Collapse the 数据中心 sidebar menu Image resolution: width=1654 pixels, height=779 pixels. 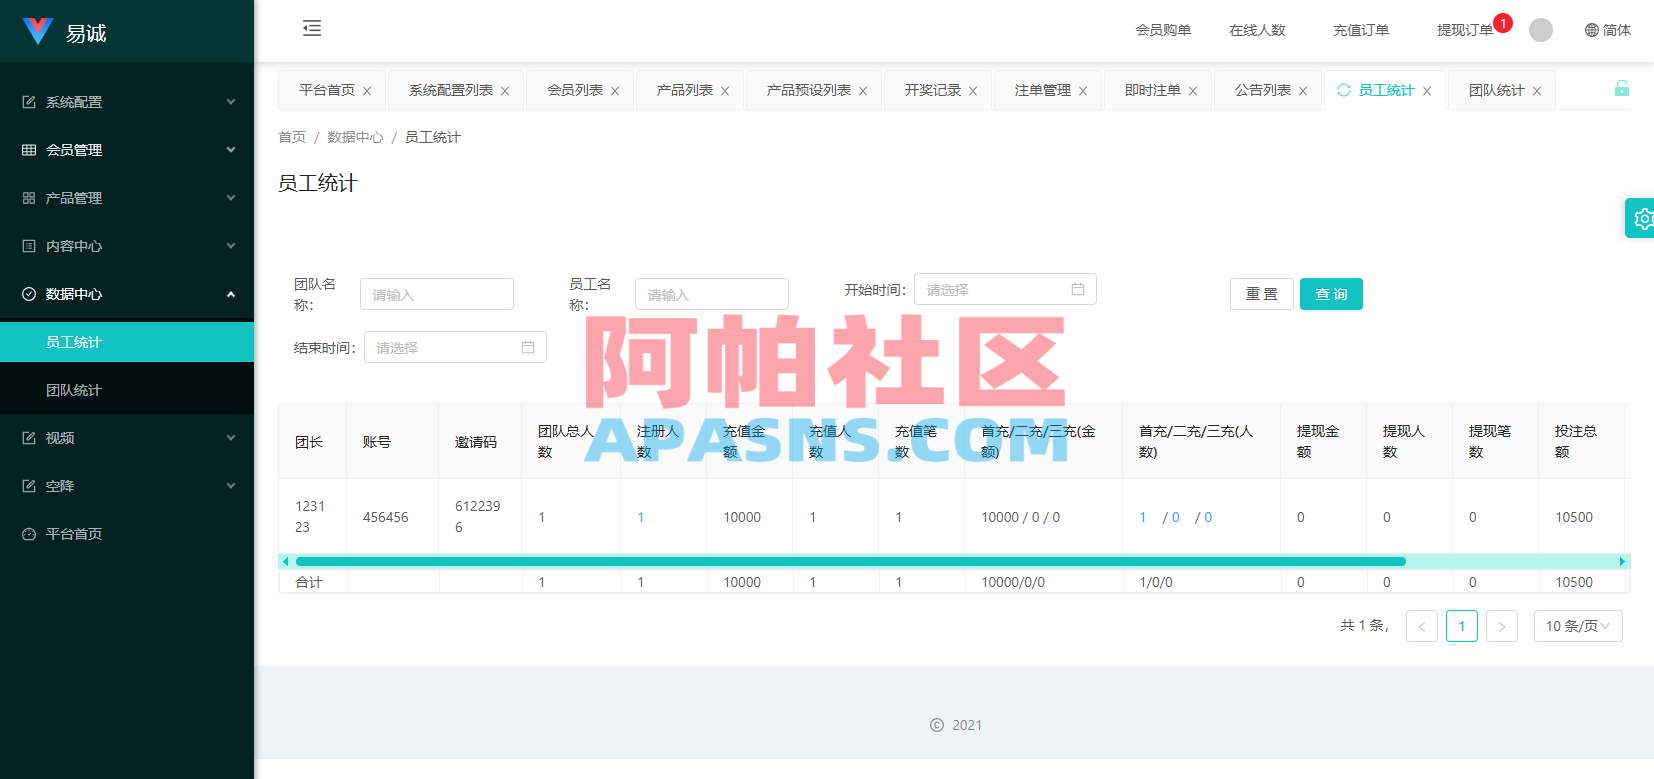click(x=127, y=294)
